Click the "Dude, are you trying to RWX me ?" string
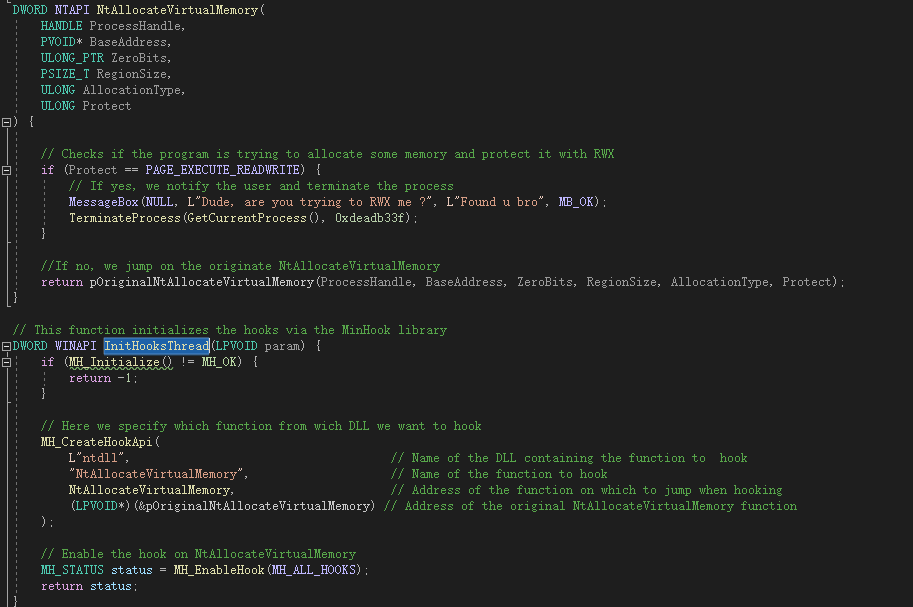This screenshot has width=913, height=607. tap(312, 202)
